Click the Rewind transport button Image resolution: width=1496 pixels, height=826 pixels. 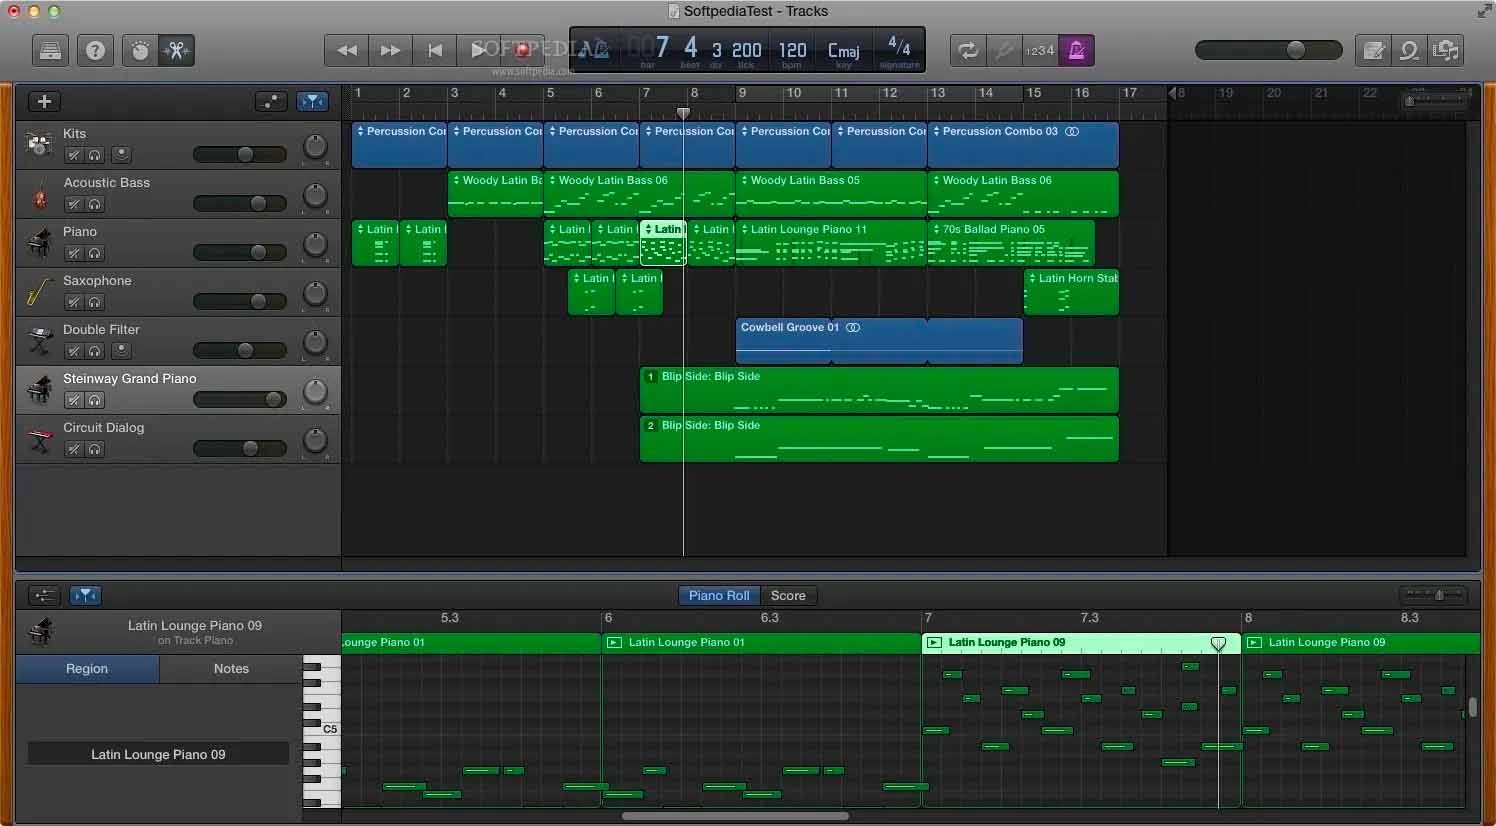(346, 50)
